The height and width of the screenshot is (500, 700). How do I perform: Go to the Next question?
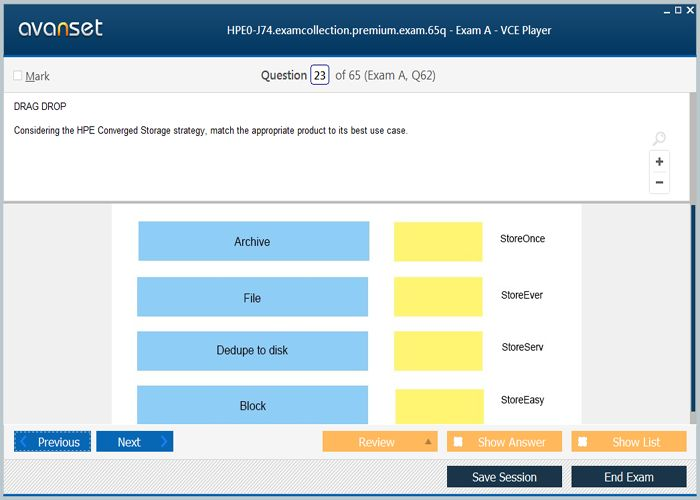tap(134, 442)
